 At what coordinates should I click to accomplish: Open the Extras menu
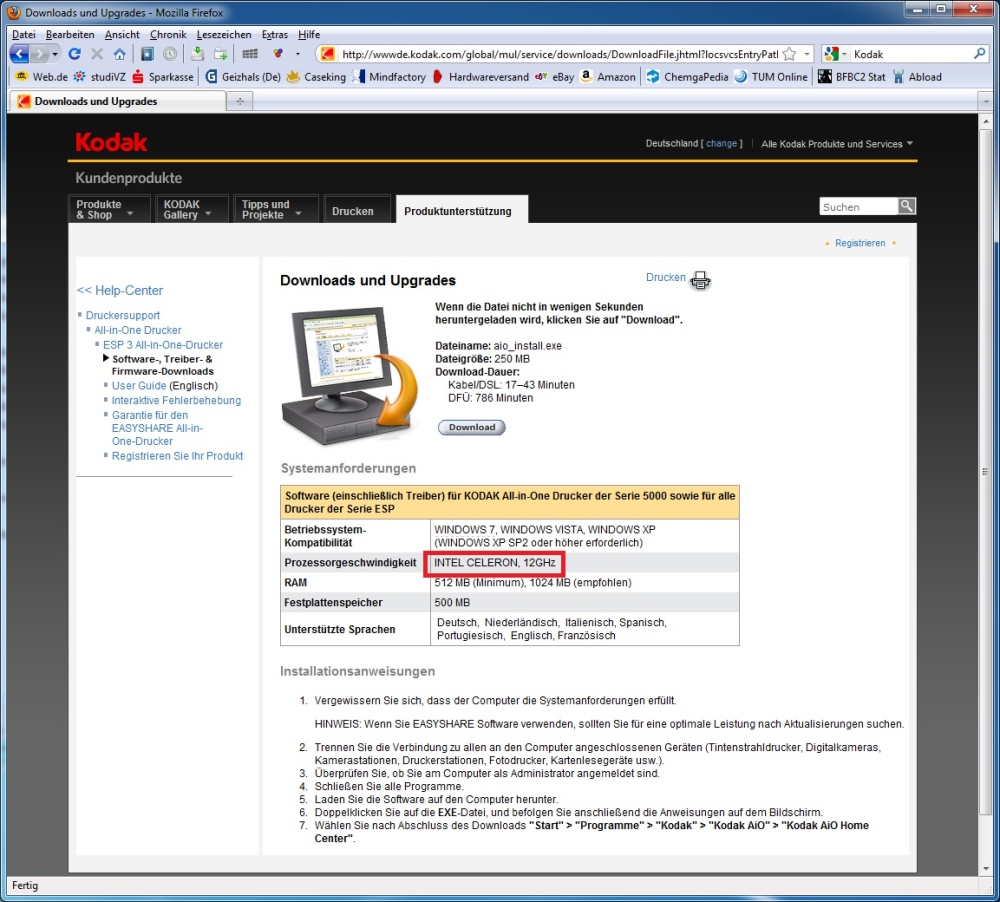tap(274, 34)
